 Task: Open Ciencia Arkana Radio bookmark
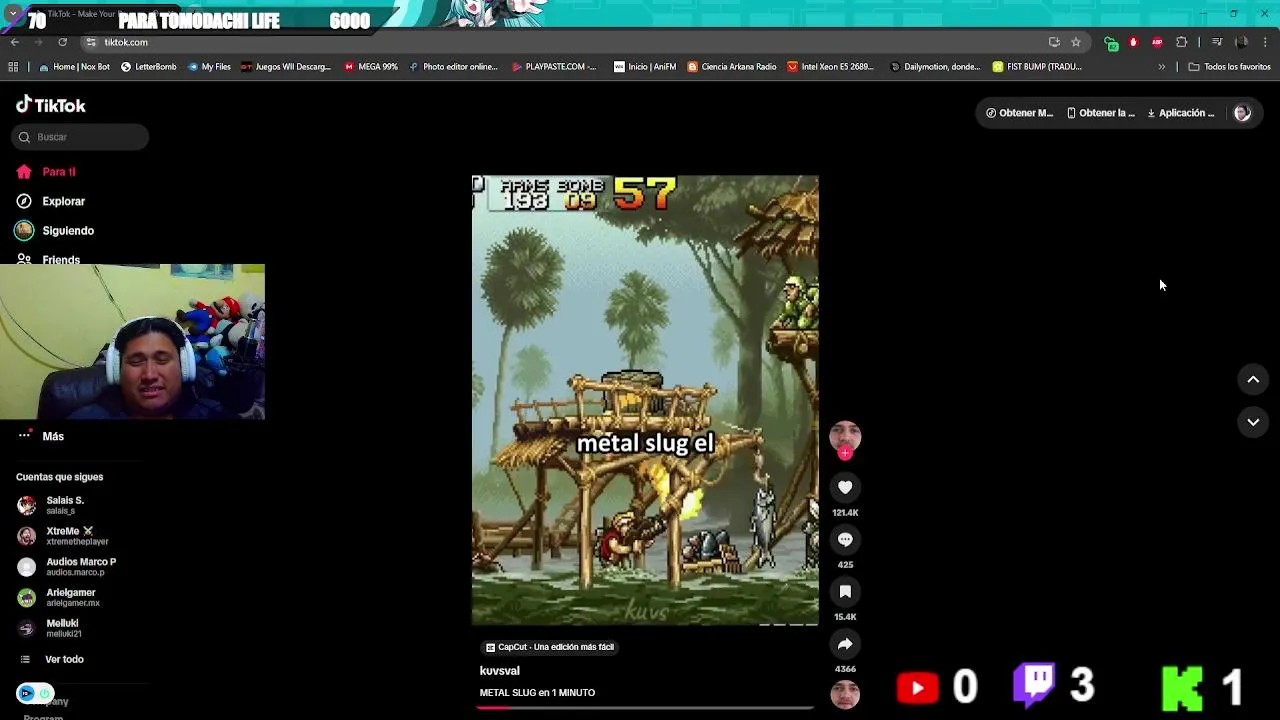coord(732,67)
